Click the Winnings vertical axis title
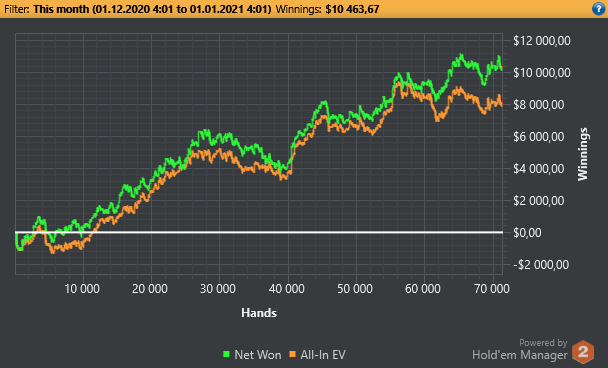This screenshot has width=608, height=368. [583, 154]
